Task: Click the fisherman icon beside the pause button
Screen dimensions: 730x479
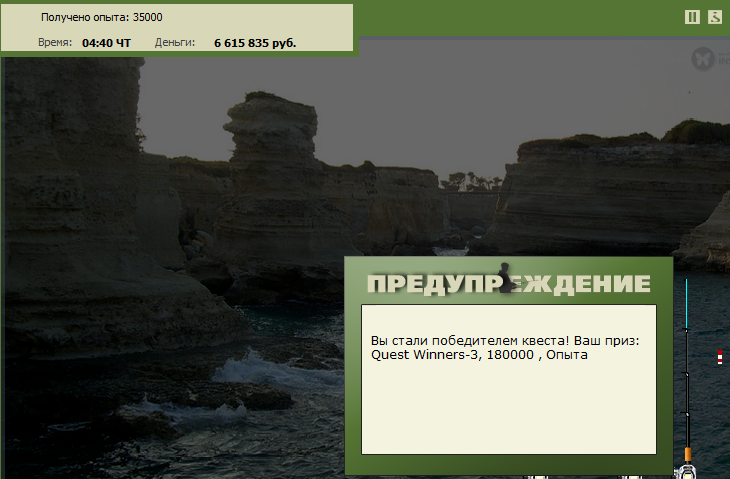Action: (x=715, y=17)
